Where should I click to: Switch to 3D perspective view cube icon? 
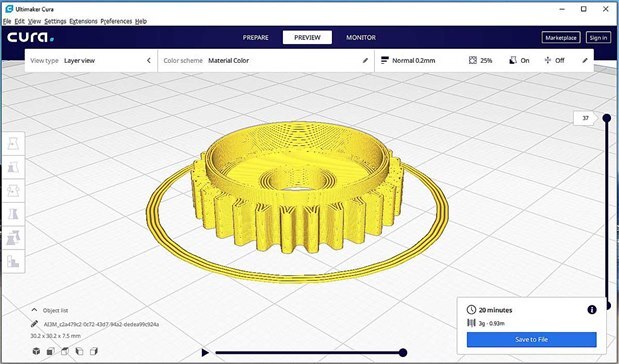pos(36,351)
